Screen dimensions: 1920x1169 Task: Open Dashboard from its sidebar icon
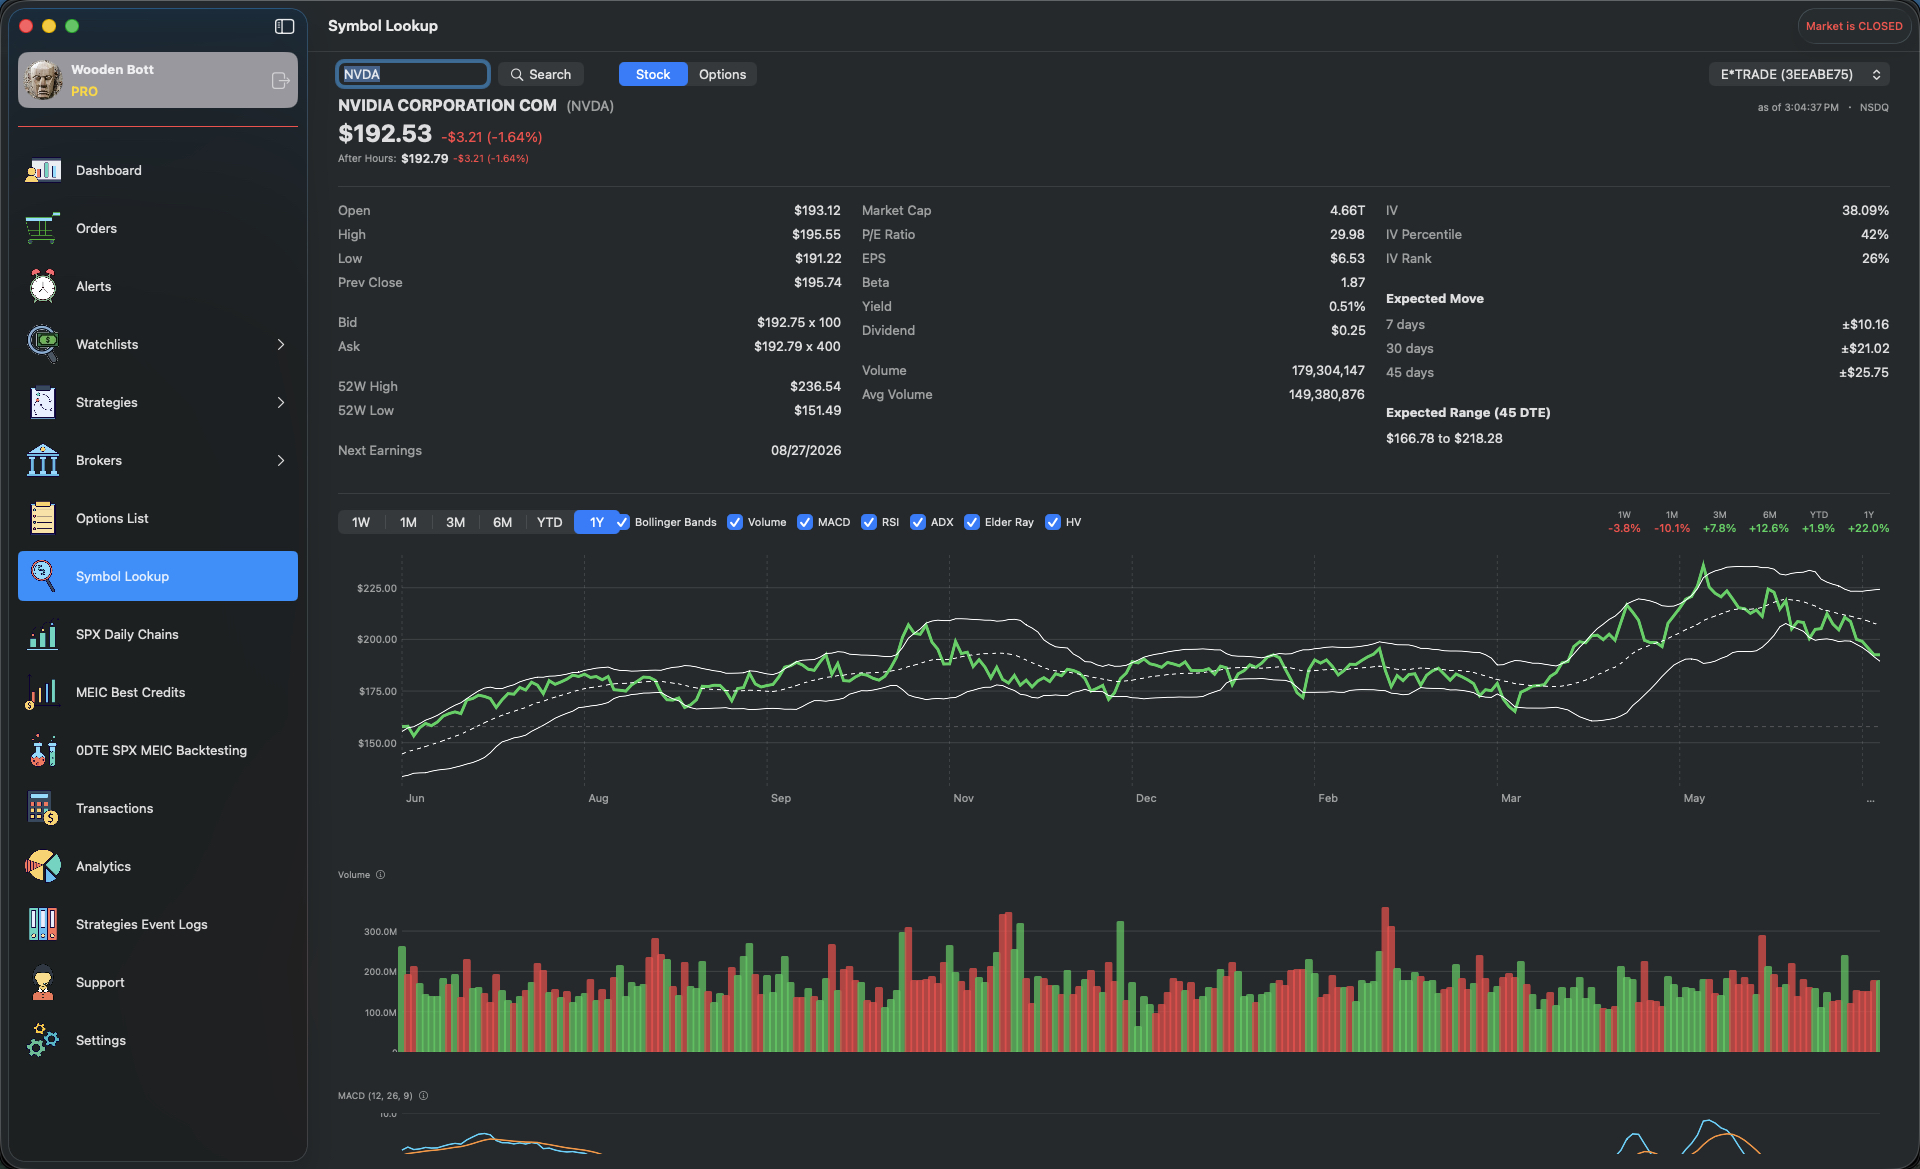pos(43,170)
